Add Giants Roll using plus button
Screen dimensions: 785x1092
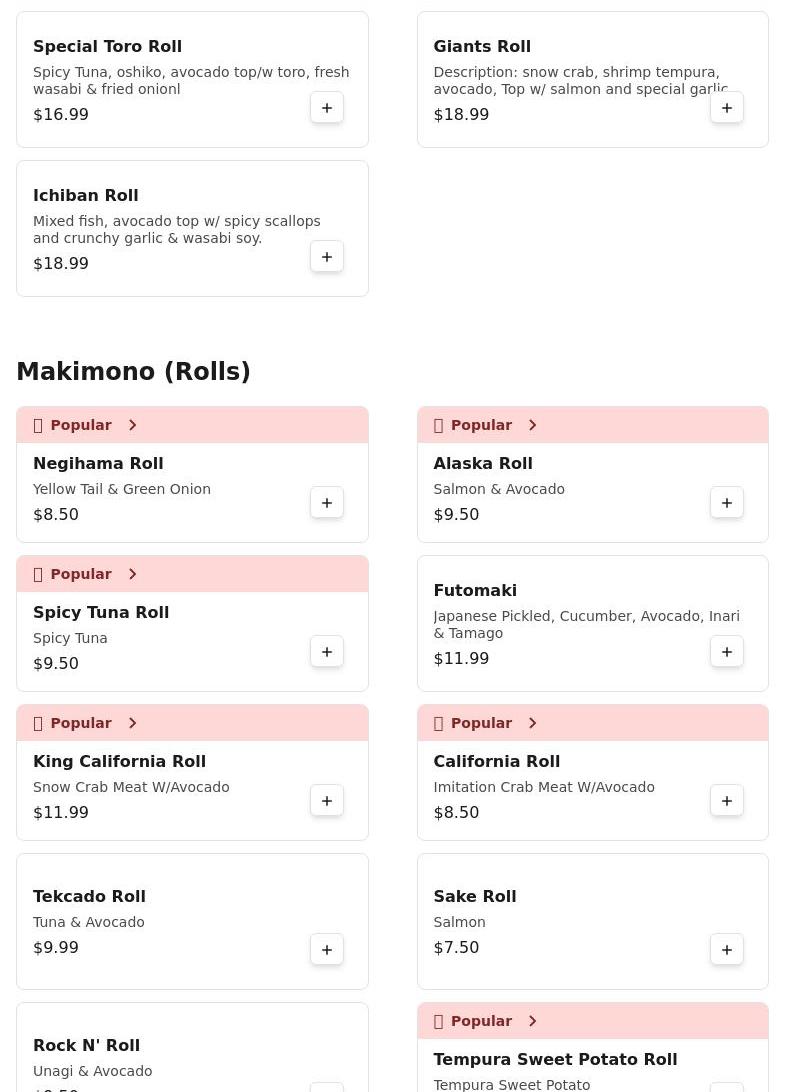pyautogui.click(x=727, y=108)
